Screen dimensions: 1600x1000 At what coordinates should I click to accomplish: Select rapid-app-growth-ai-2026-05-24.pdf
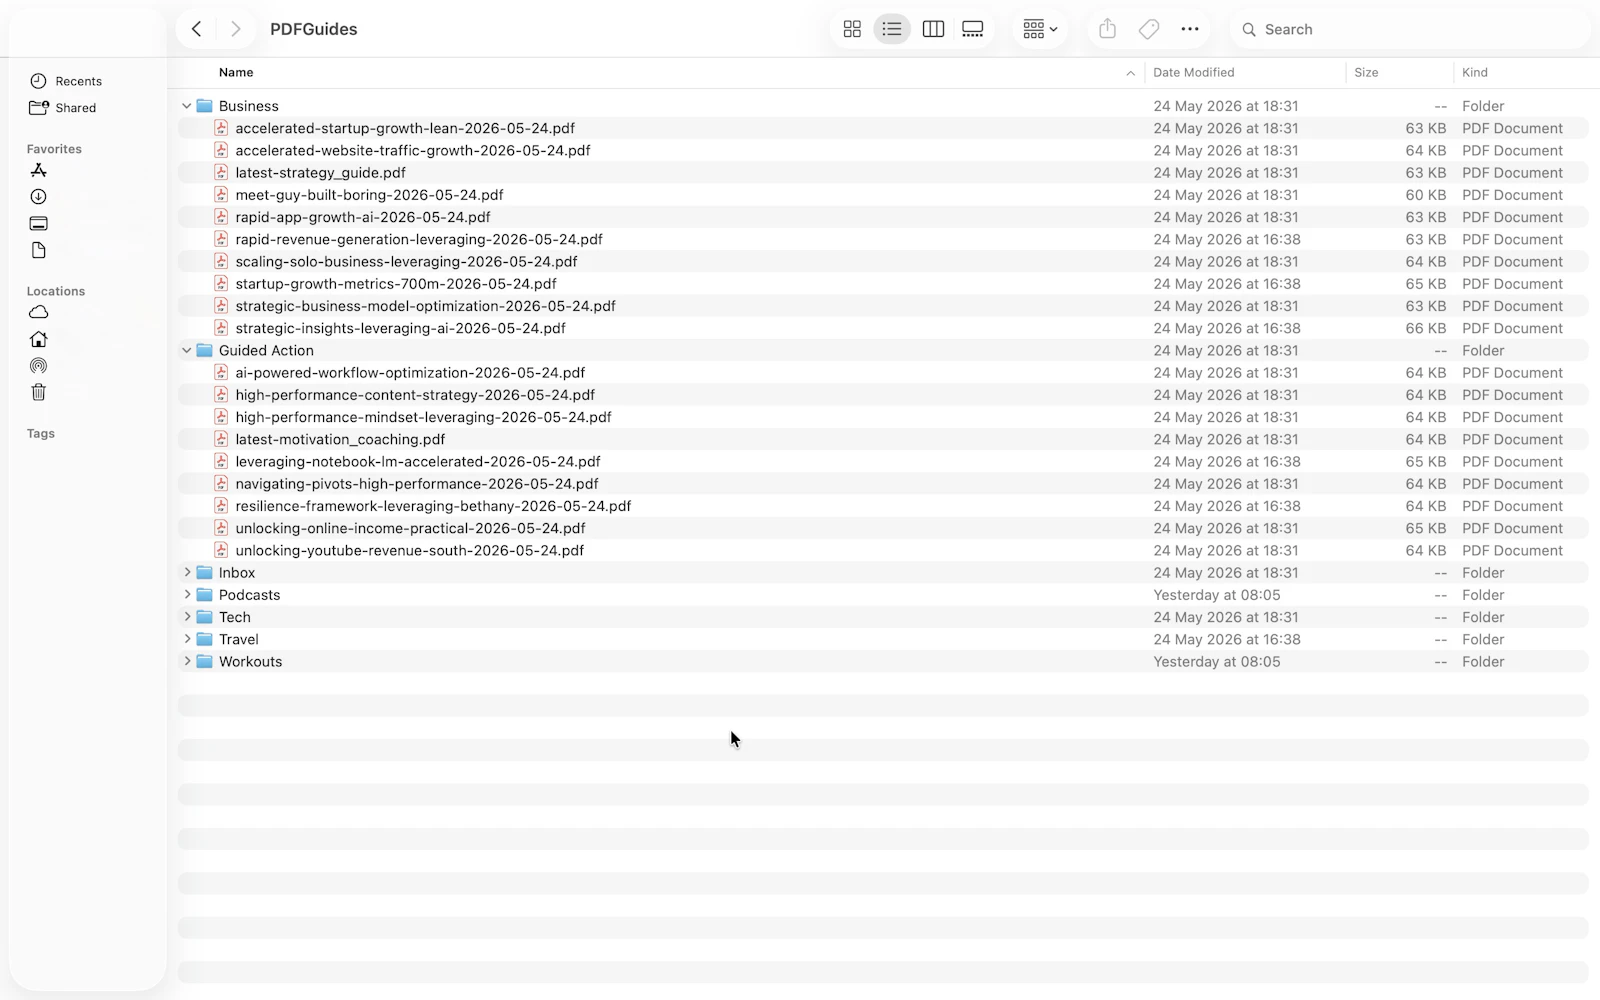(x=363, y=217)
